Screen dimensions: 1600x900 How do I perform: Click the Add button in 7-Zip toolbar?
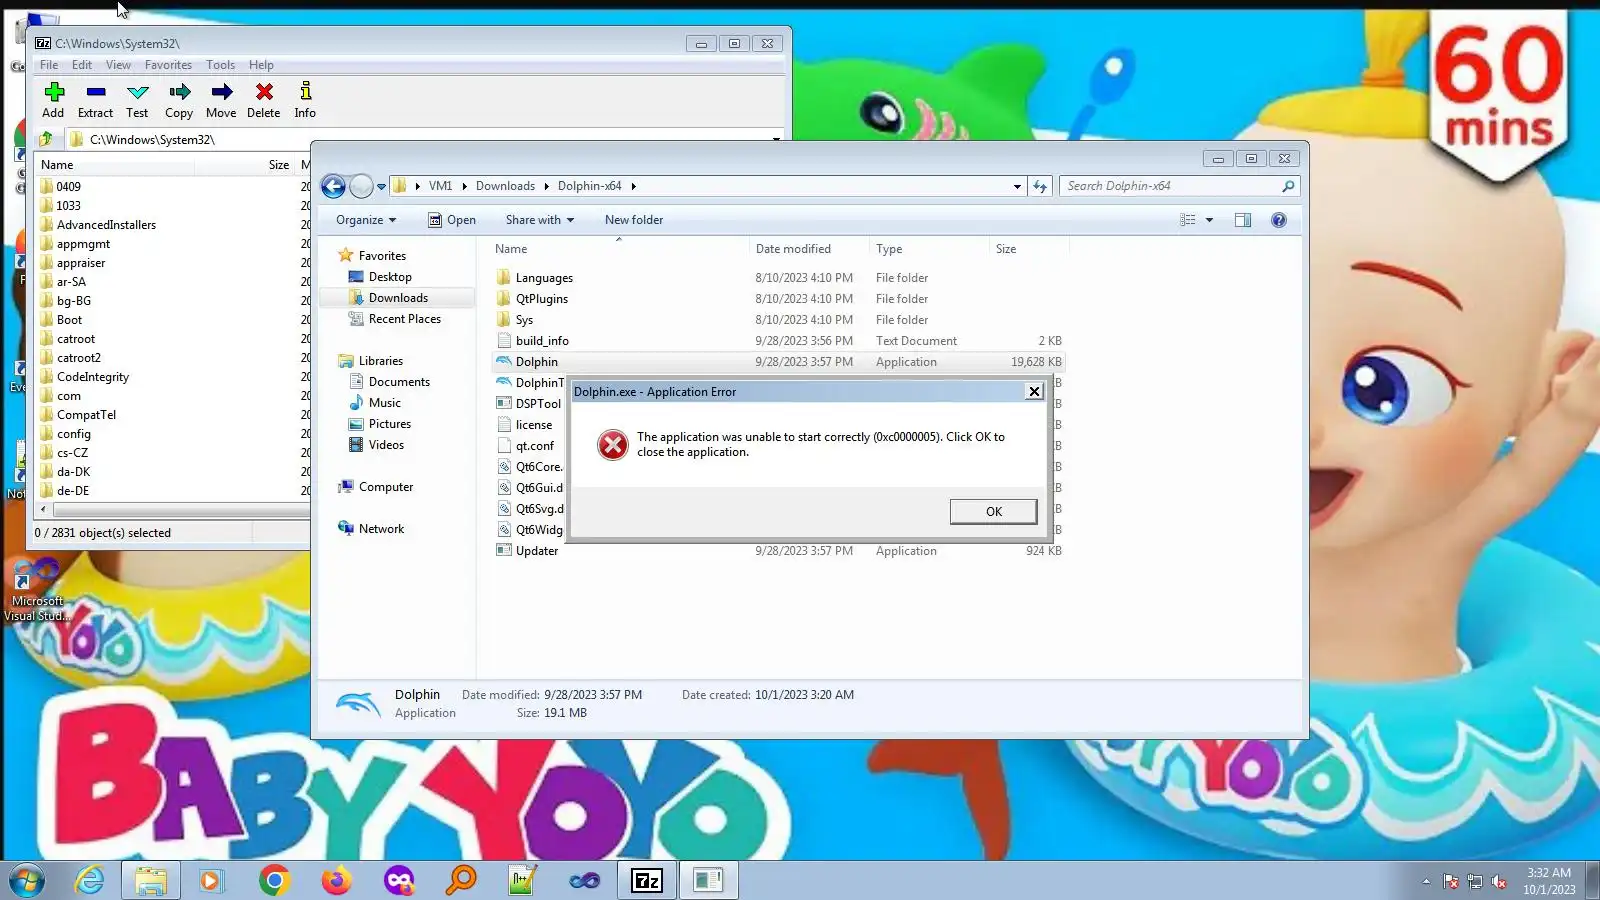coord(54,100)
